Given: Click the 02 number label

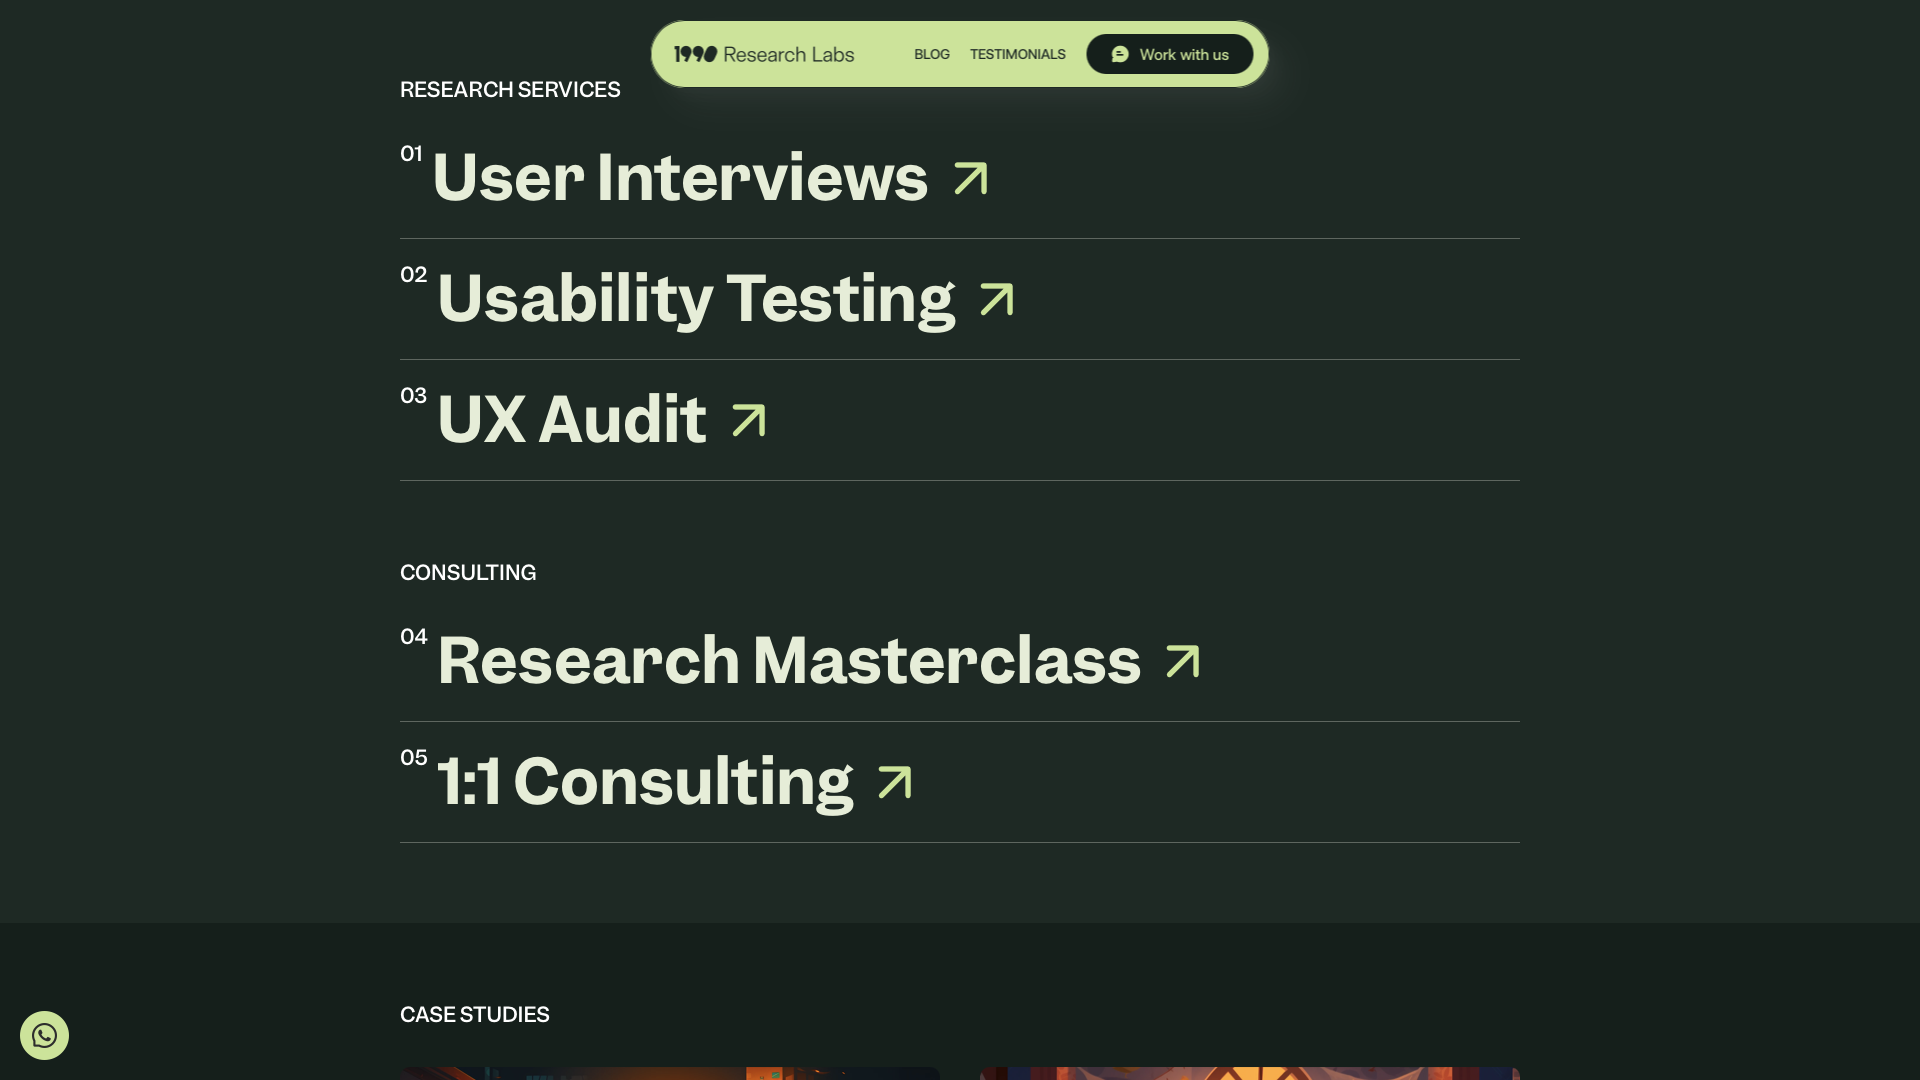Looking at the screenshot, I should [413, 274].
